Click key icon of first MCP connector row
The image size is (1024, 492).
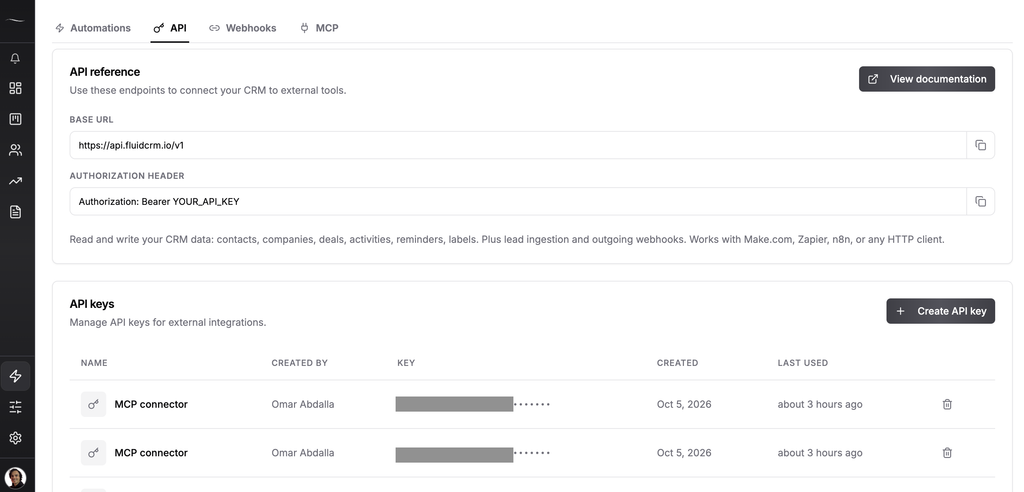tap(93, 404)
